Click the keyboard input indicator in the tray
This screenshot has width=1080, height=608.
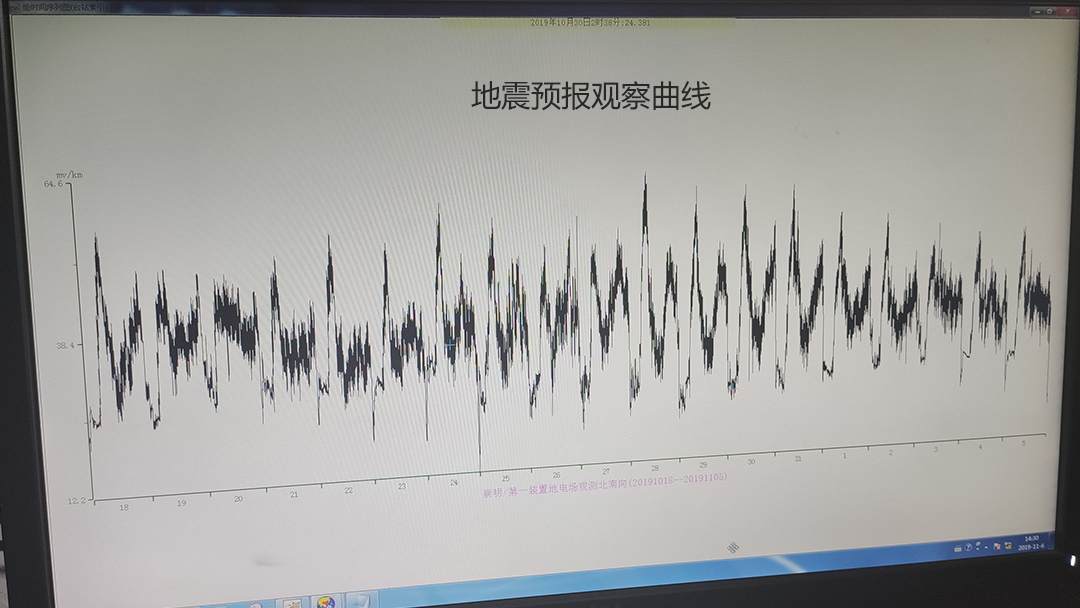(957, 547)
